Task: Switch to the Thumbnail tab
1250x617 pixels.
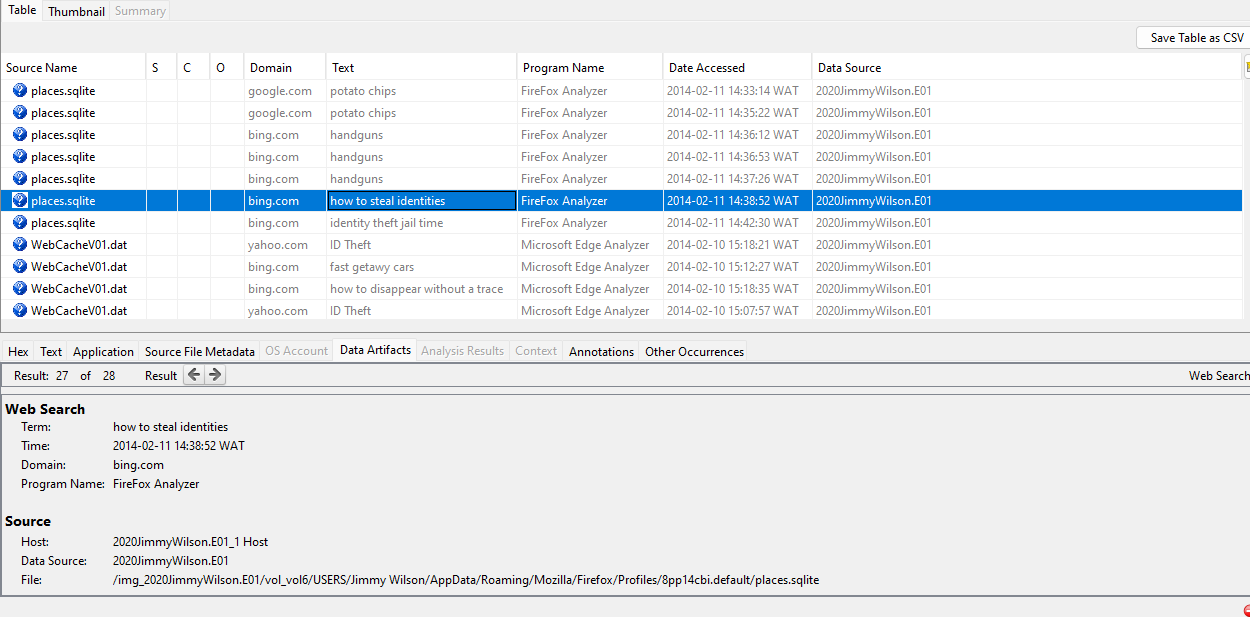Action: pos(76,11)
